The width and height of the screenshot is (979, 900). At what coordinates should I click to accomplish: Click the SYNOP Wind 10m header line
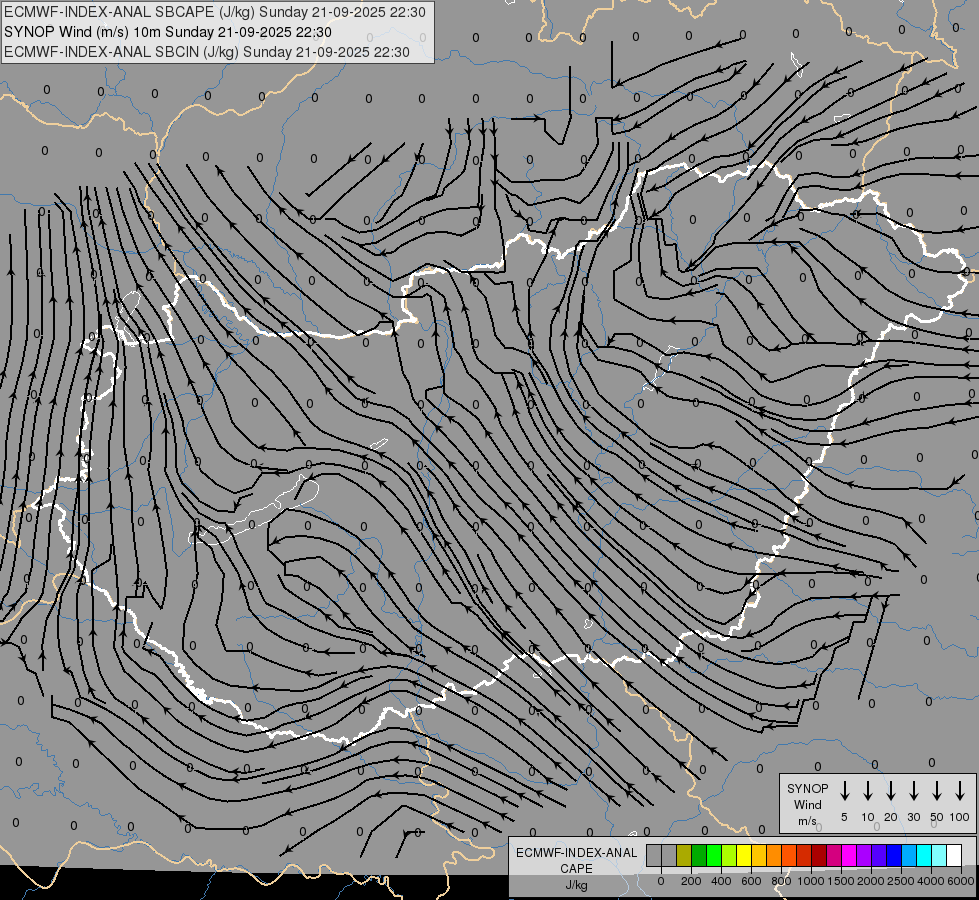pyautogui.click(x=168, y=32)
